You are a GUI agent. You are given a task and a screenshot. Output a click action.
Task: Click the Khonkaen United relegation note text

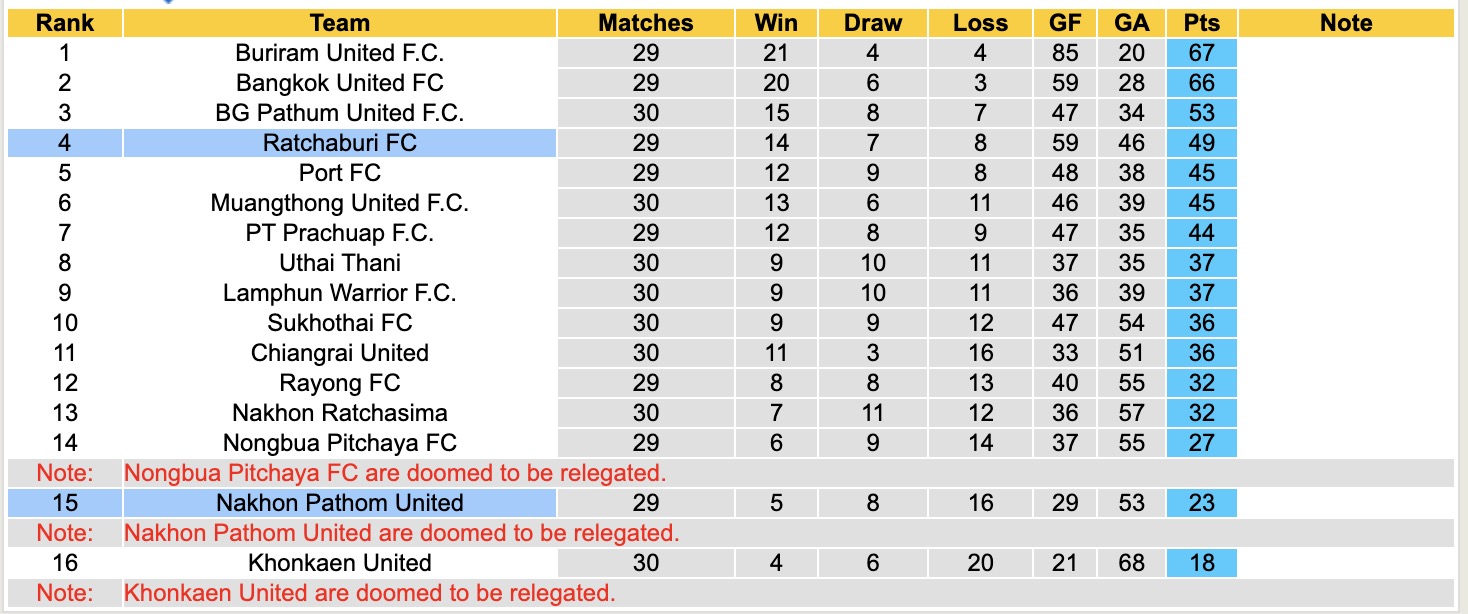click(x=369, y=593)
